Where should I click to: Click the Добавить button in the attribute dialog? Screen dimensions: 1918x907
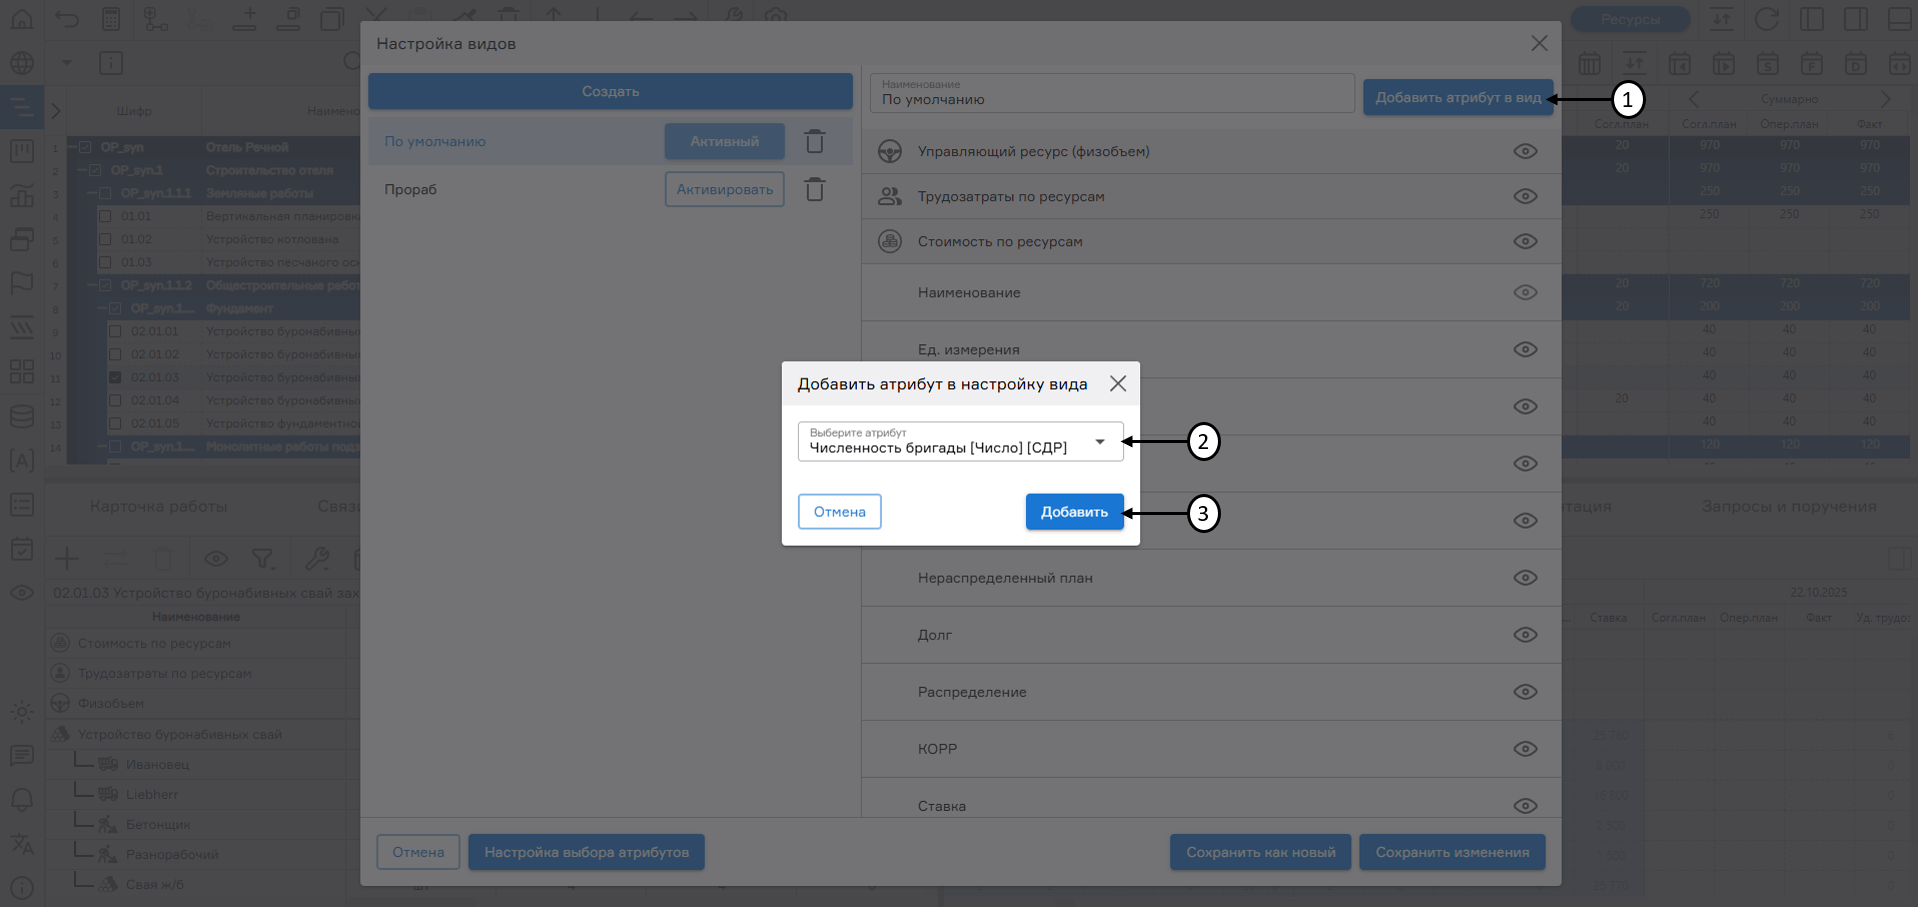[1074, 511]
